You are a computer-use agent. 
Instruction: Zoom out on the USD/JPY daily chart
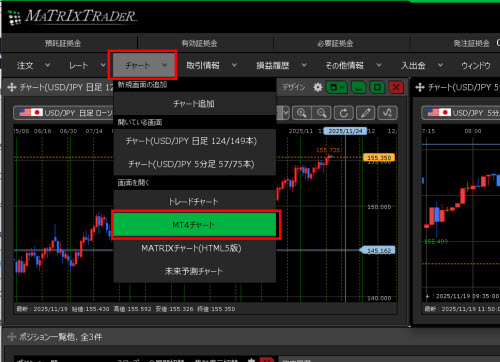click(321, 113)
